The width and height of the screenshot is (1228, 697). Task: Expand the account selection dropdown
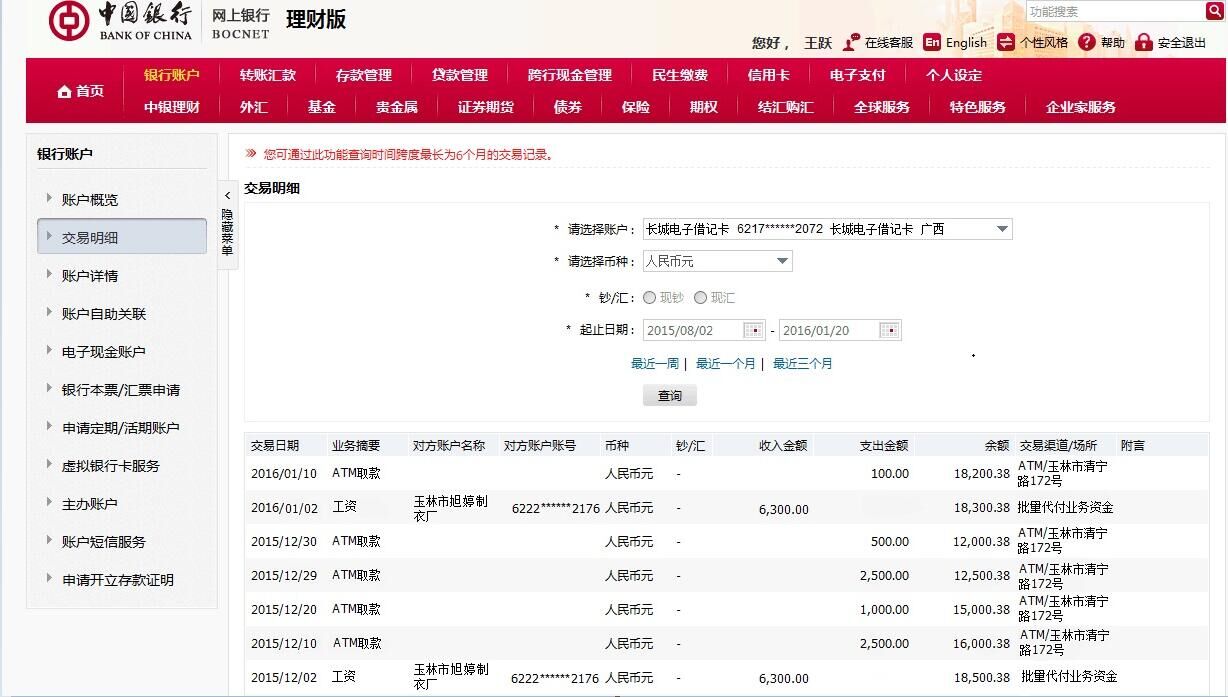1002,229
